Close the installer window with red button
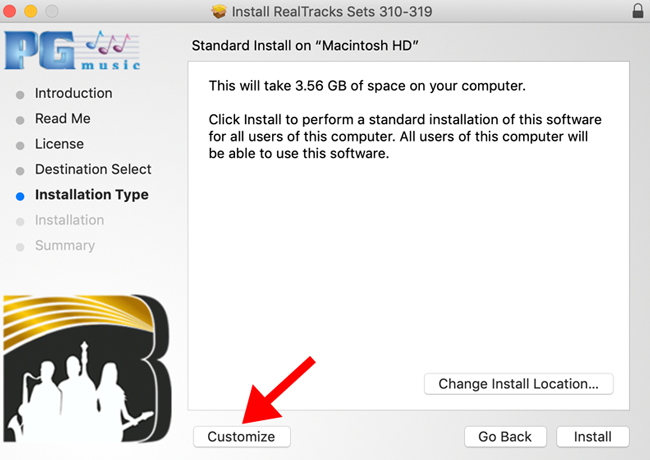Screen dimensions: 650x460 click(9, 11)
